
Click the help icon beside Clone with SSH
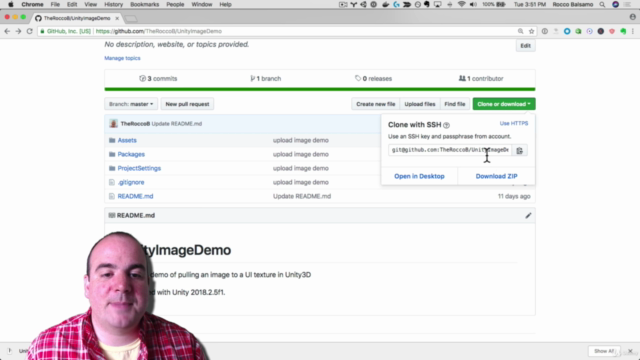447,125
